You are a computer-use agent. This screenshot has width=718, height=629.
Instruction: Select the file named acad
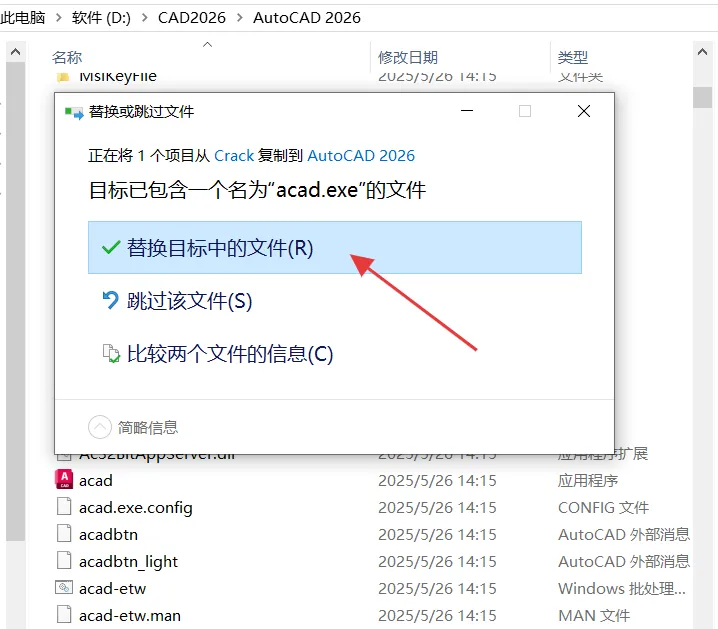tap(95, 481)
